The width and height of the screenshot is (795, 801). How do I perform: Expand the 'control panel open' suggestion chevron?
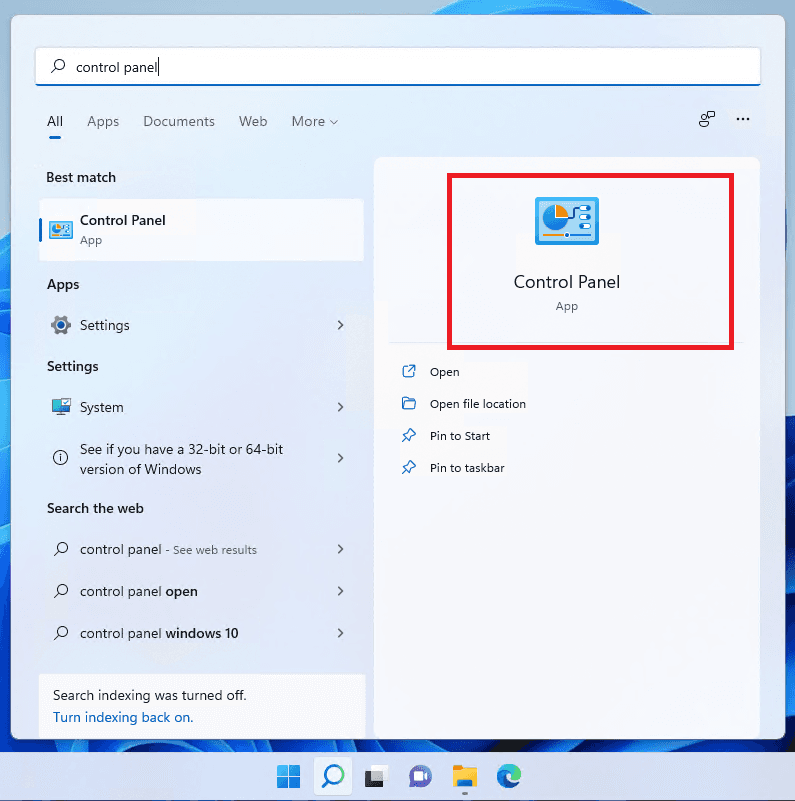point(340,591)
